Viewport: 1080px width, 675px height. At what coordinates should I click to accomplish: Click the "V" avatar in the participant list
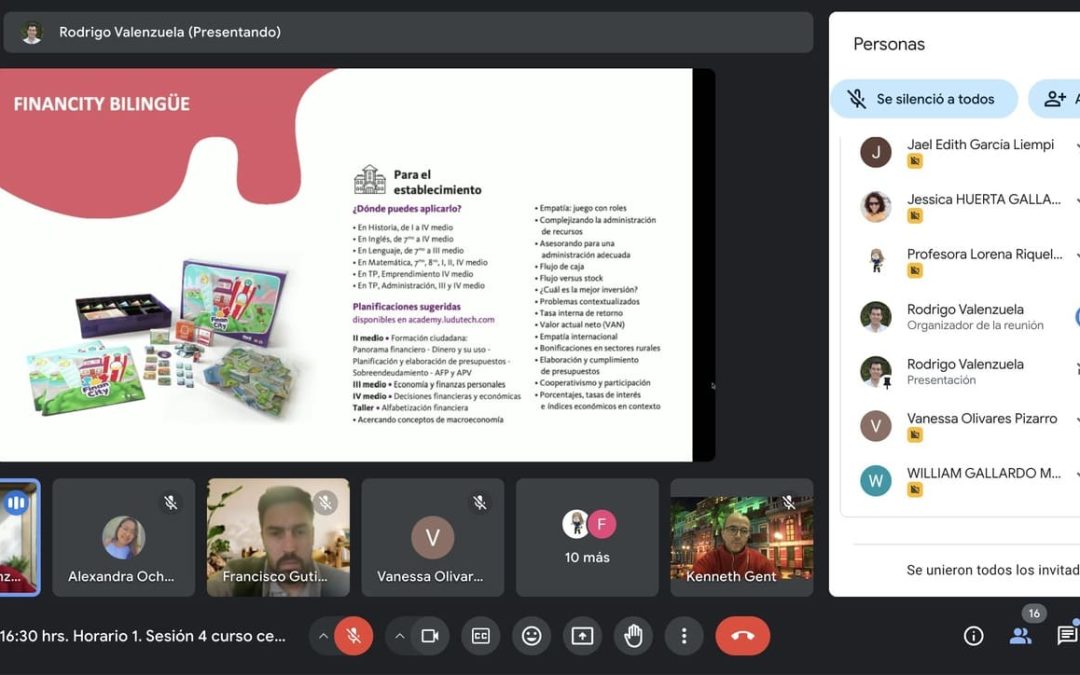click(875, 426)
